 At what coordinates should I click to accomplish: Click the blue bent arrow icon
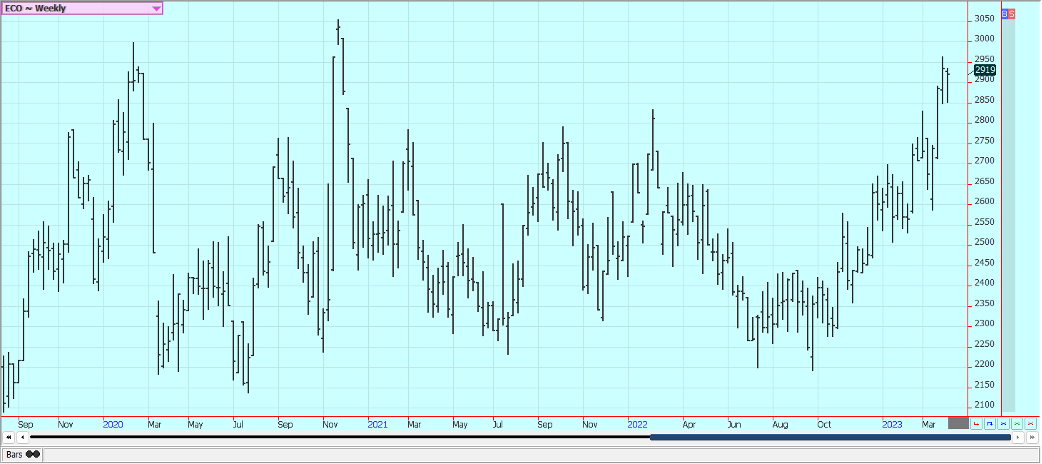tap(990, 423)
